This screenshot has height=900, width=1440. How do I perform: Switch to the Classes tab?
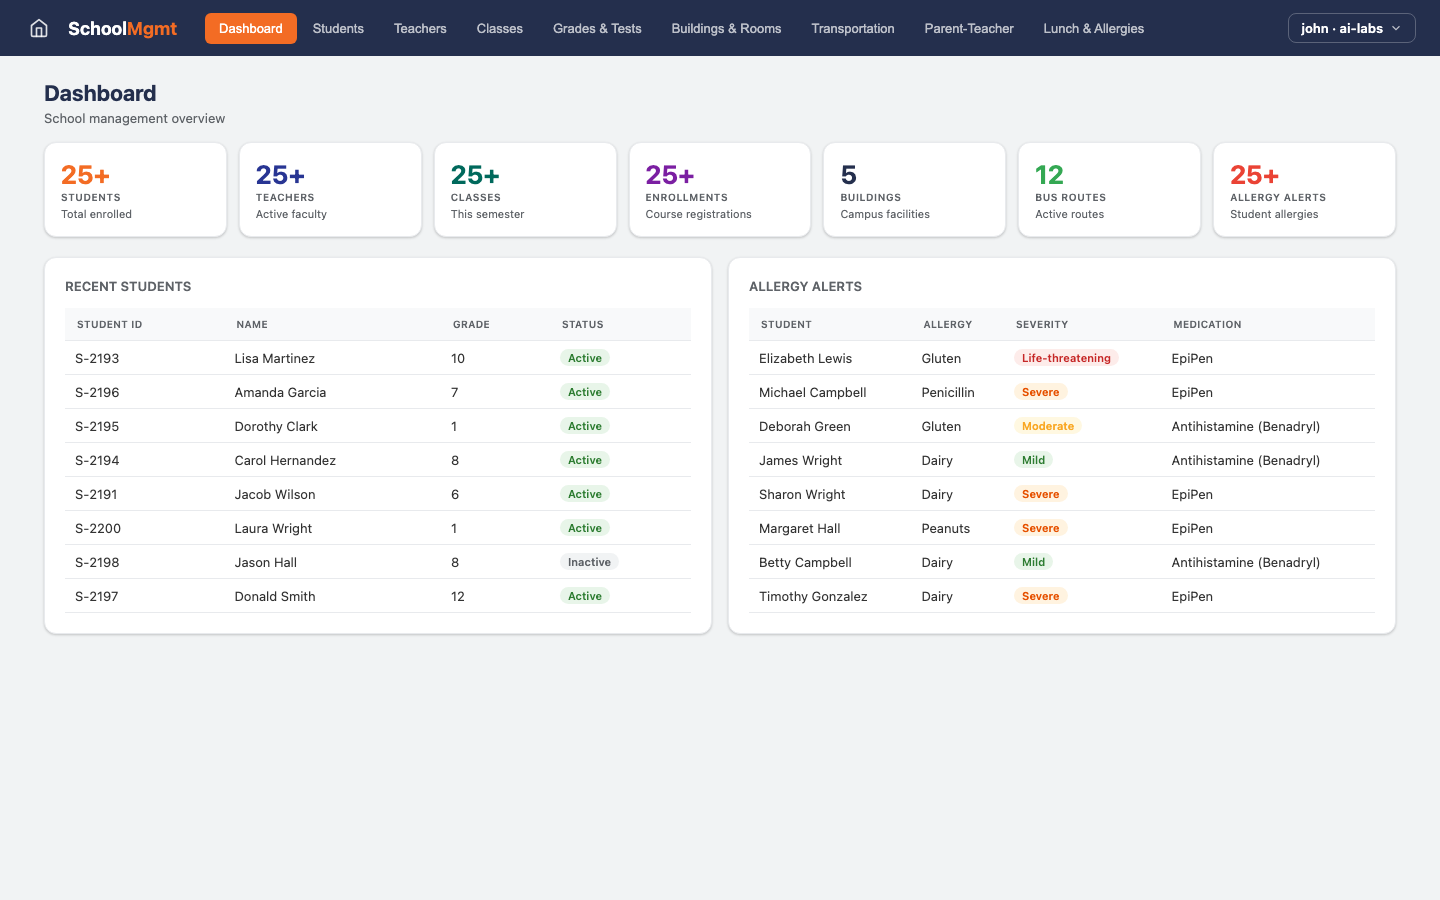point(499,28)
